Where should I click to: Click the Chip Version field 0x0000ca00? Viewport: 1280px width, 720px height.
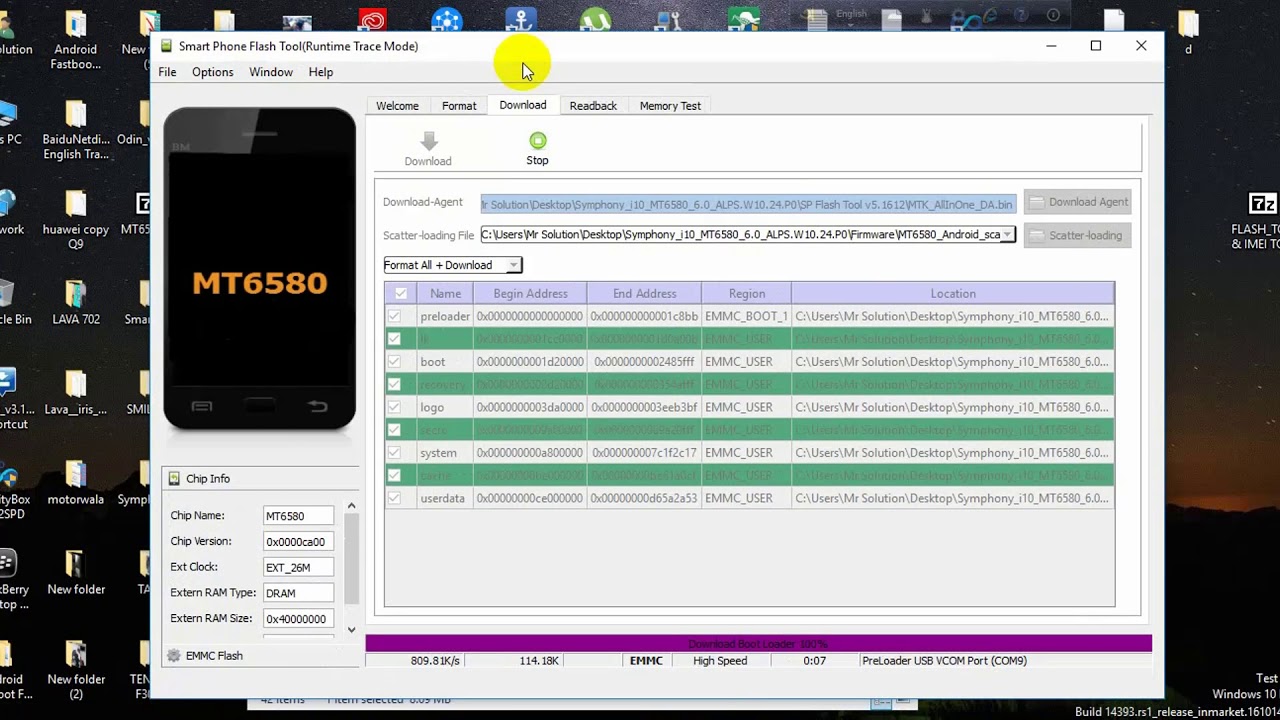298,542
